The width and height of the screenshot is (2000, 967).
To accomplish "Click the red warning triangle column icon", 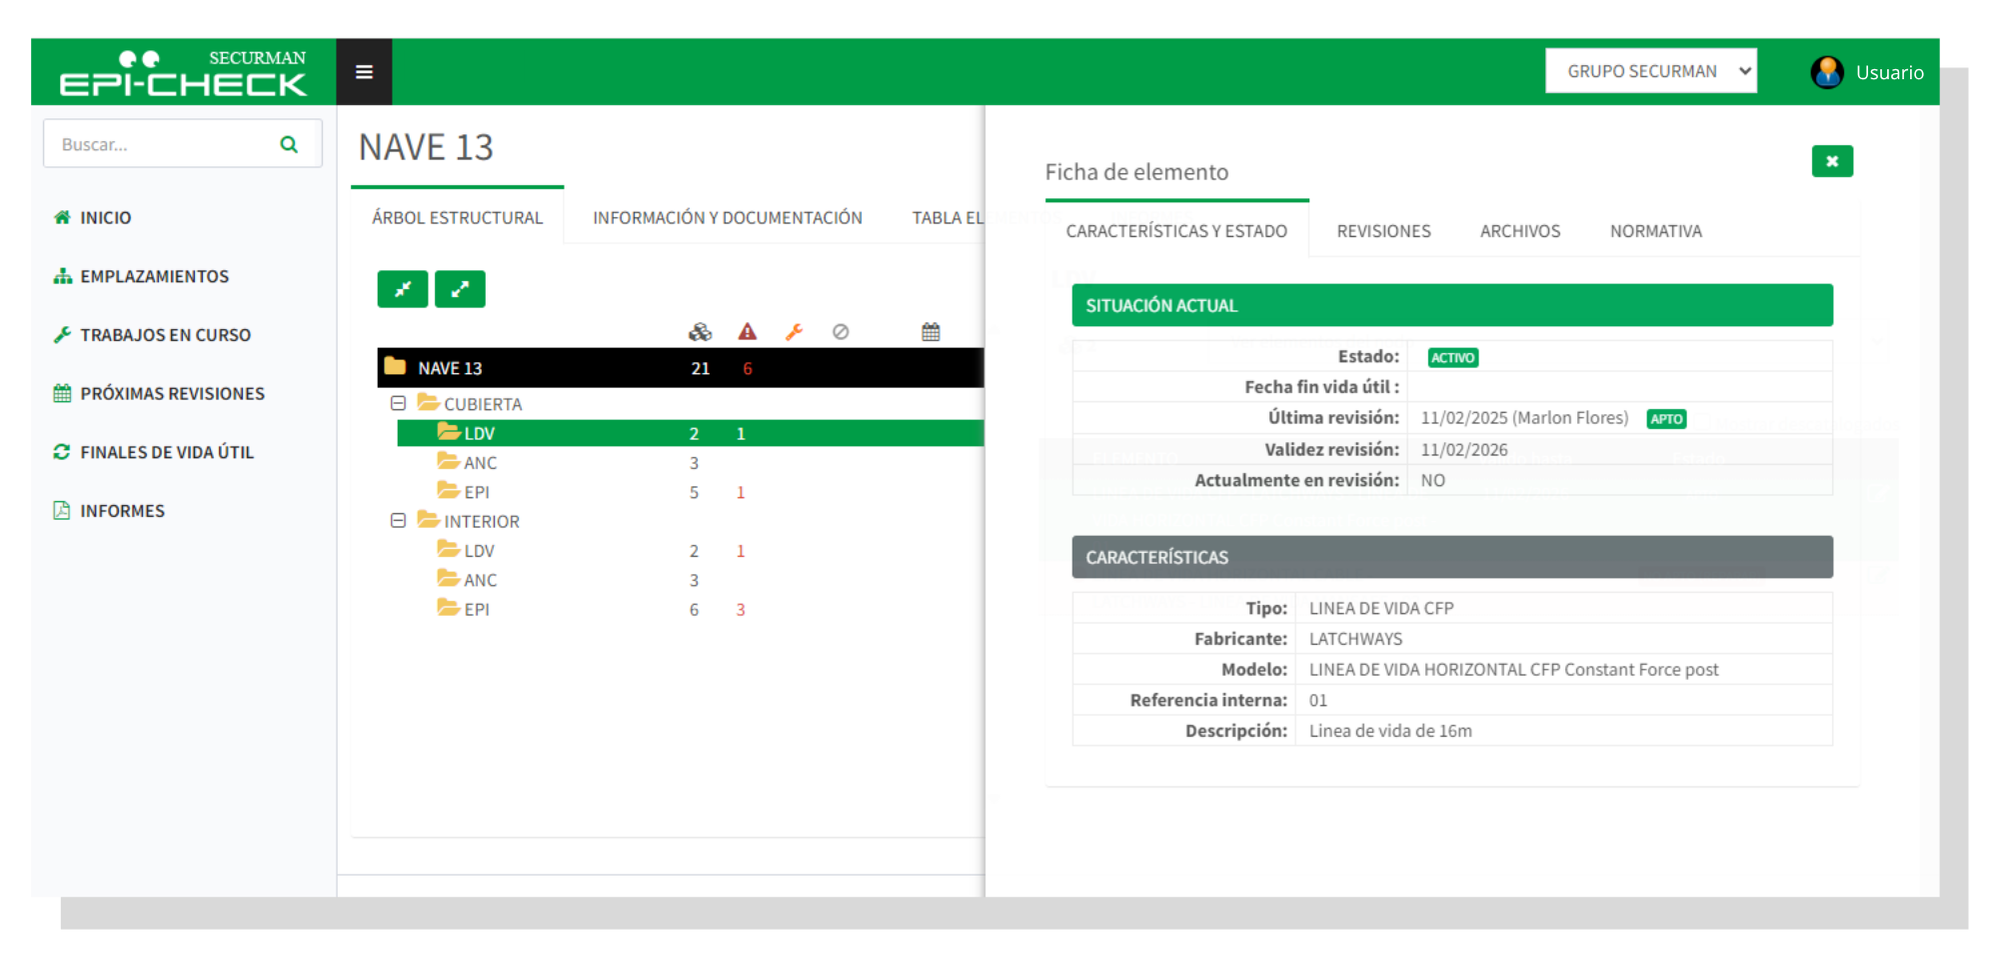I will coord(747,332).
